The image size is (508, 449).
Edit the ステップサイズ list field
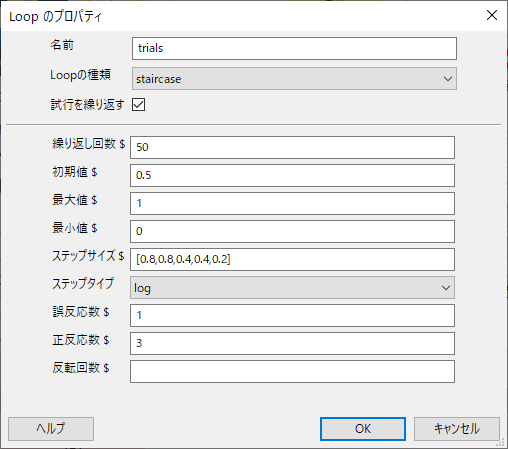(292, 259)
